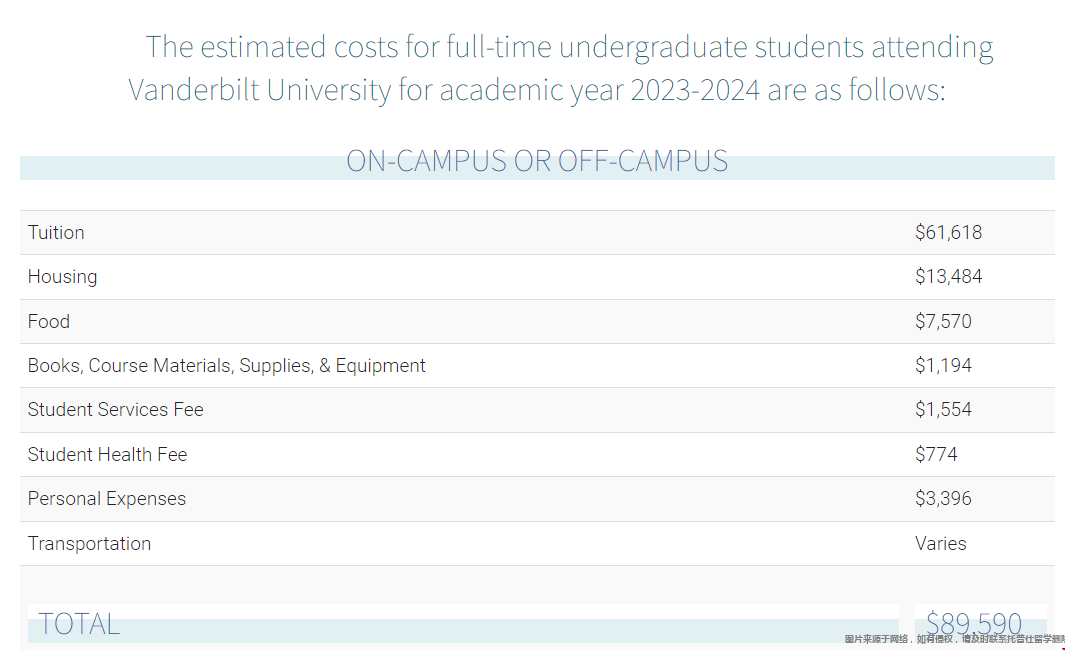Image resolution: width=1065 pixels, height=650 pixels.
Task: Click the TOTAL label
Action: 79,624
